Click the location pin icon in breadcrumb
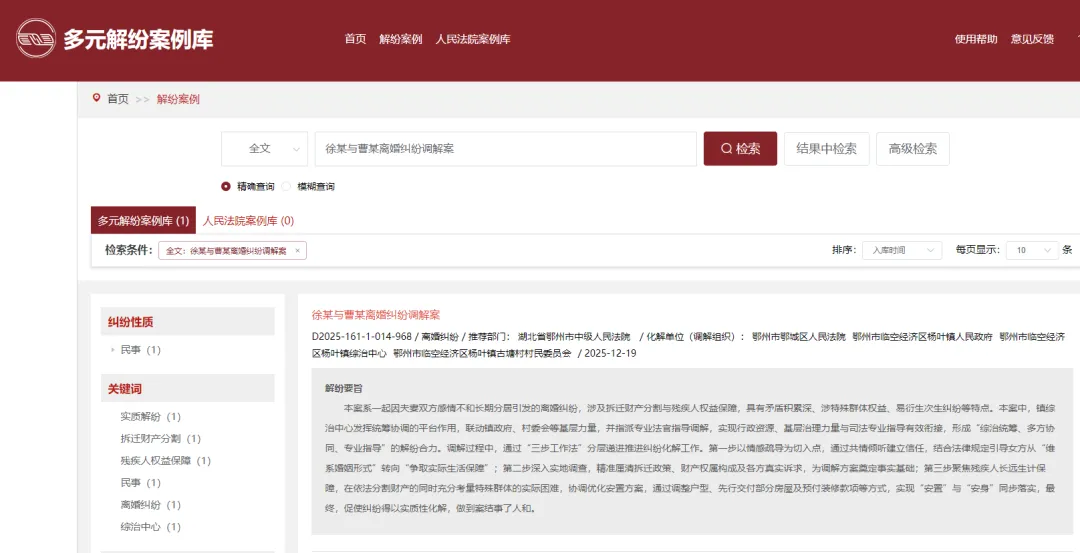 pyautogui.click(x=96, y=98)
